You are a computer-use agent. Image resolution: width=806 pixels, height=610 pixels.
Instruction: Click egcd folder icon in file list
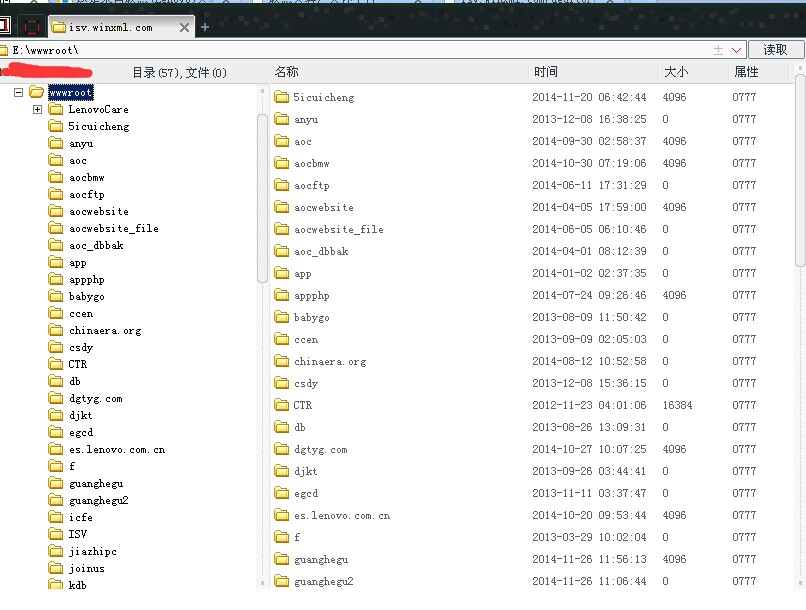tap(281, 493)
